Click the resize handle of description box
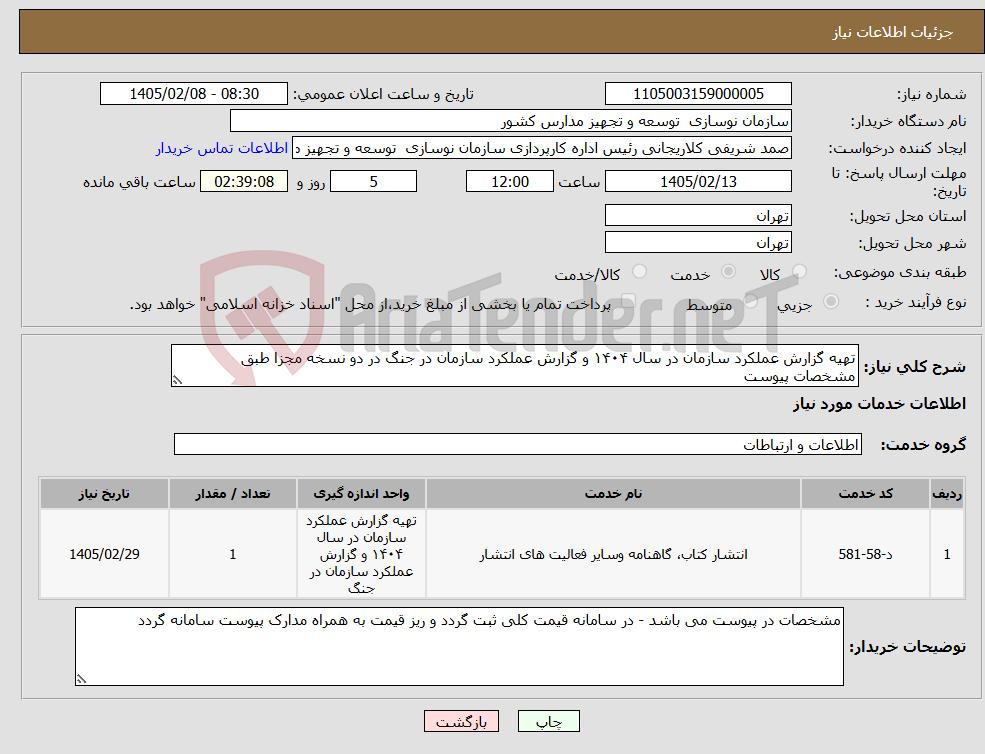This screenshot has height=754, width=985. click(177, 380)
